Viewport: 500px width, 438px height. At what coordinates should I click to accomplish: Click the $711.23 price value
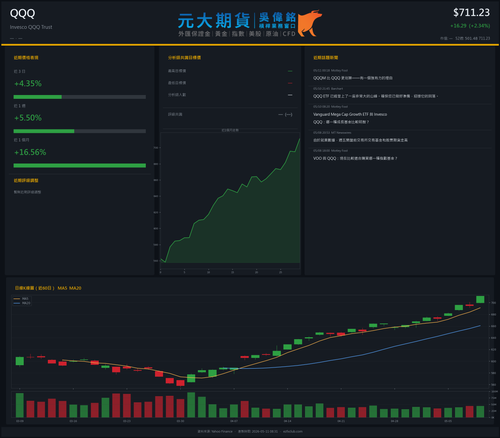[471, 13]
